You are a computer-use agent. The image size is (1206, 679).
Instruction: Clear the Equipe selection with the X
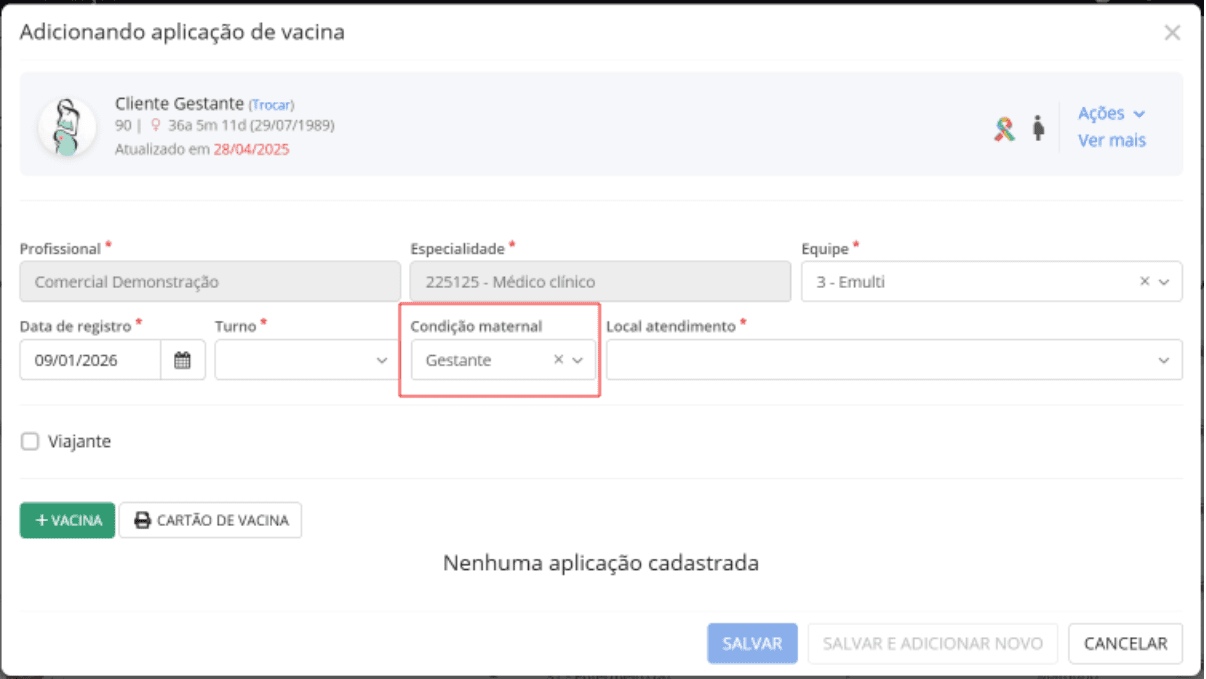1145,282
